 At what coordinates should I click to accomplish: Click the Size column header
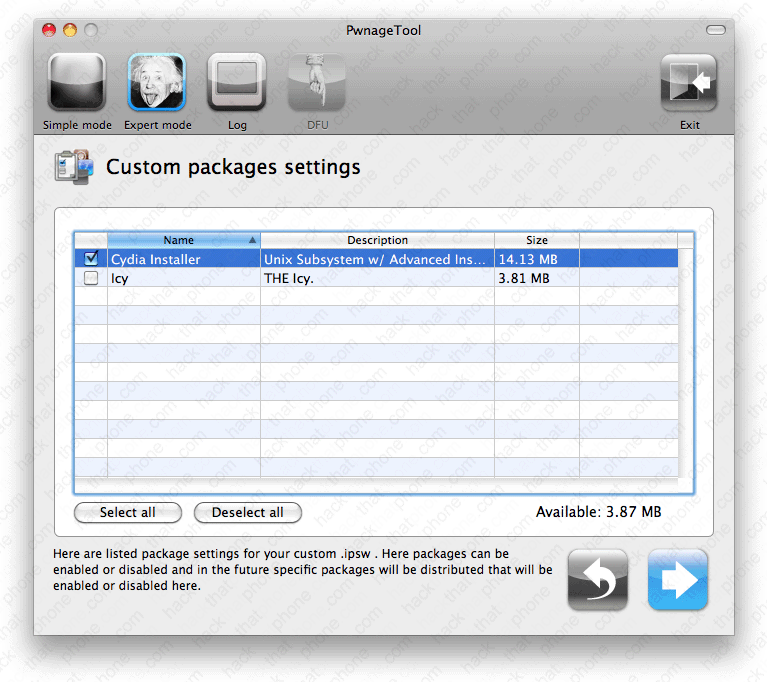pyautogui.click(x=537, y=240)
